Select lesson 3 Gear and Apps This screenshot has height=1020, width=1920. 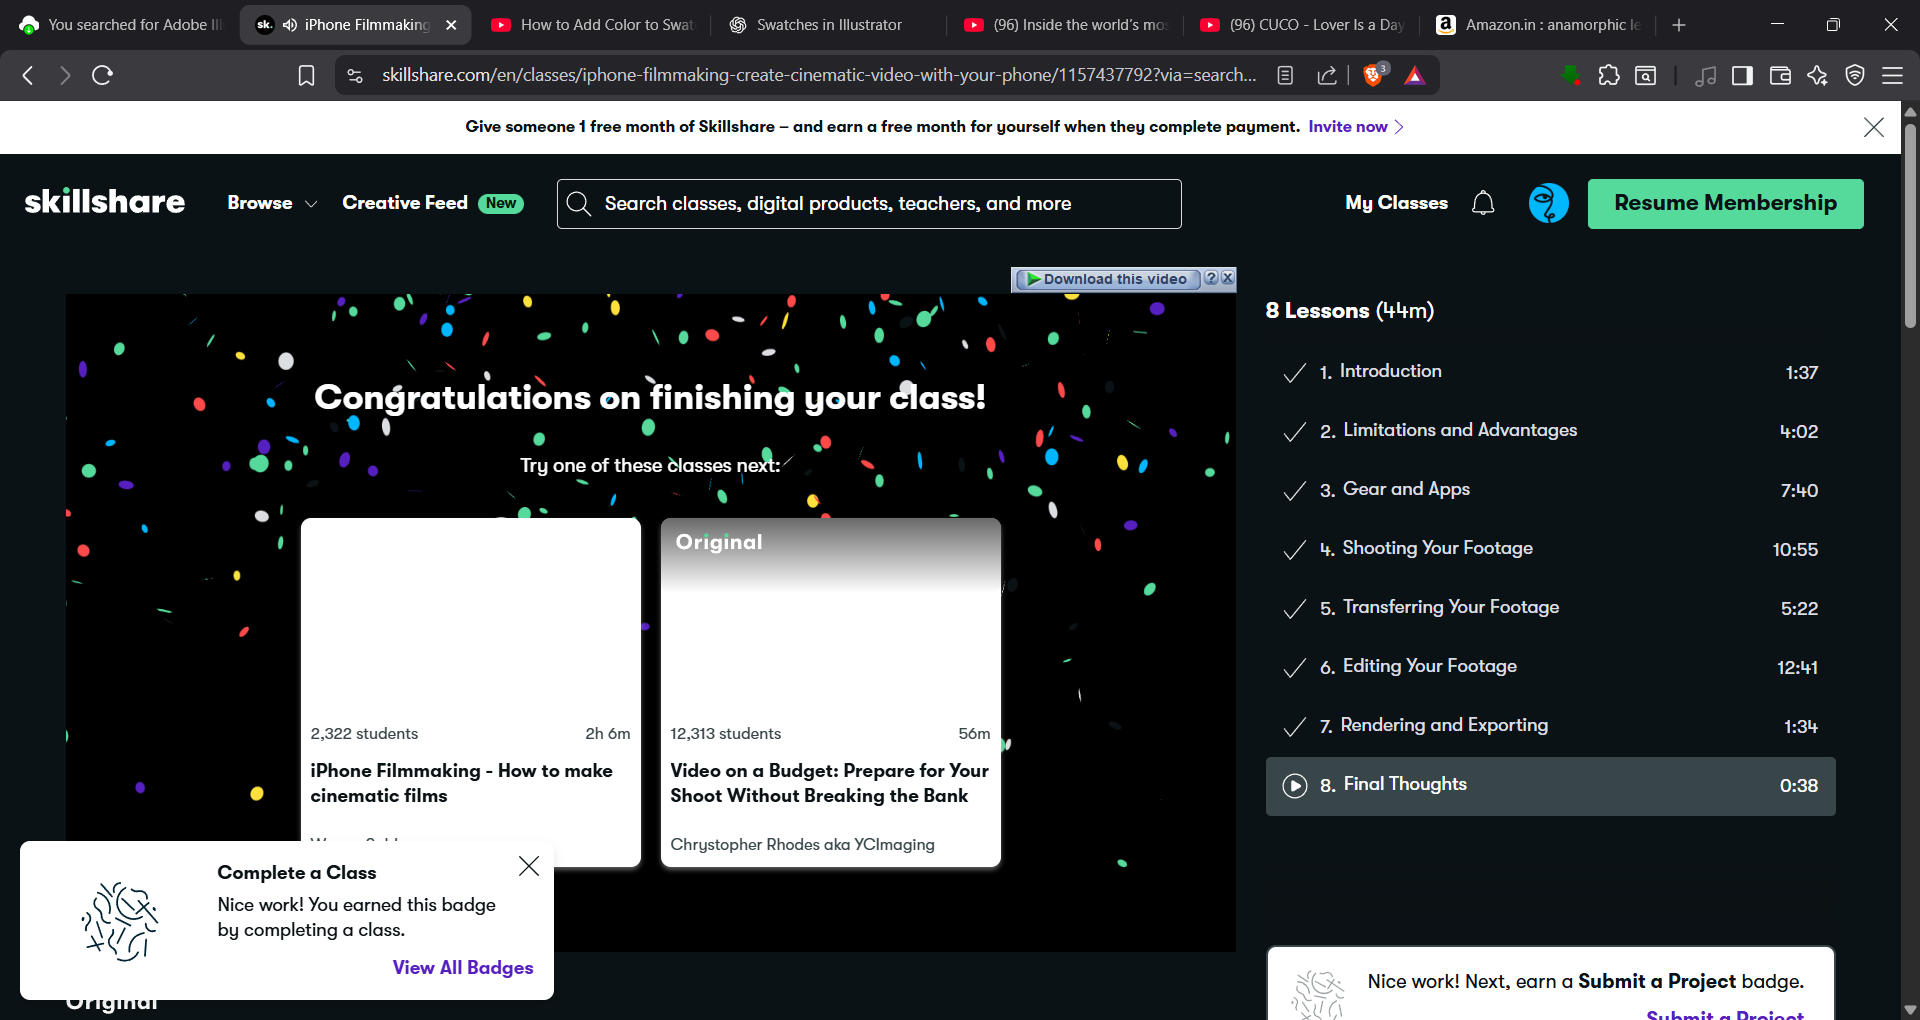1550,490
